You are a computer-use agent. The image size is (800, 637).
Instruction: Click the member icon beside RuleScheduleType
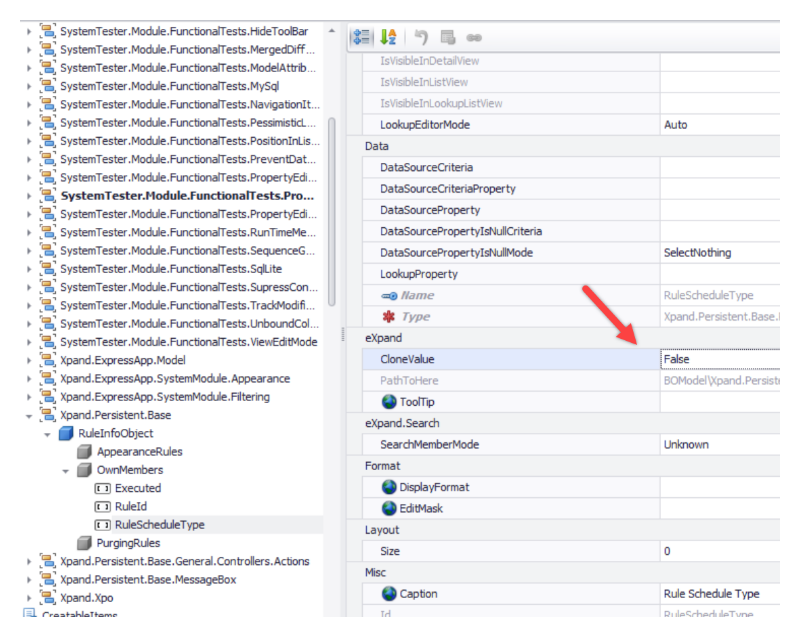103,525
